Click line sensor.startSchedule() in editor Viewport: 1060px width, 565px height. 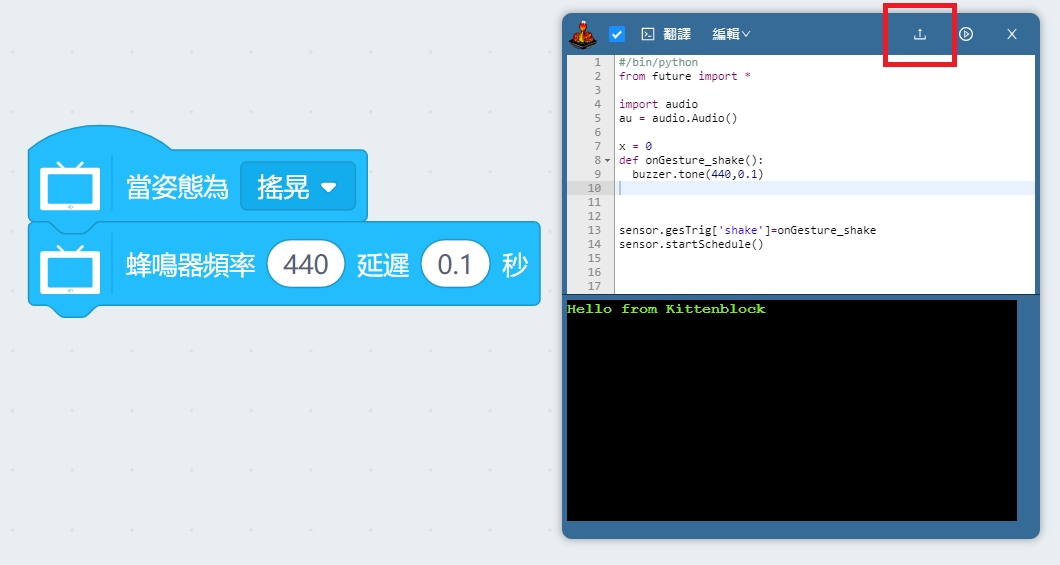point(690,244)
